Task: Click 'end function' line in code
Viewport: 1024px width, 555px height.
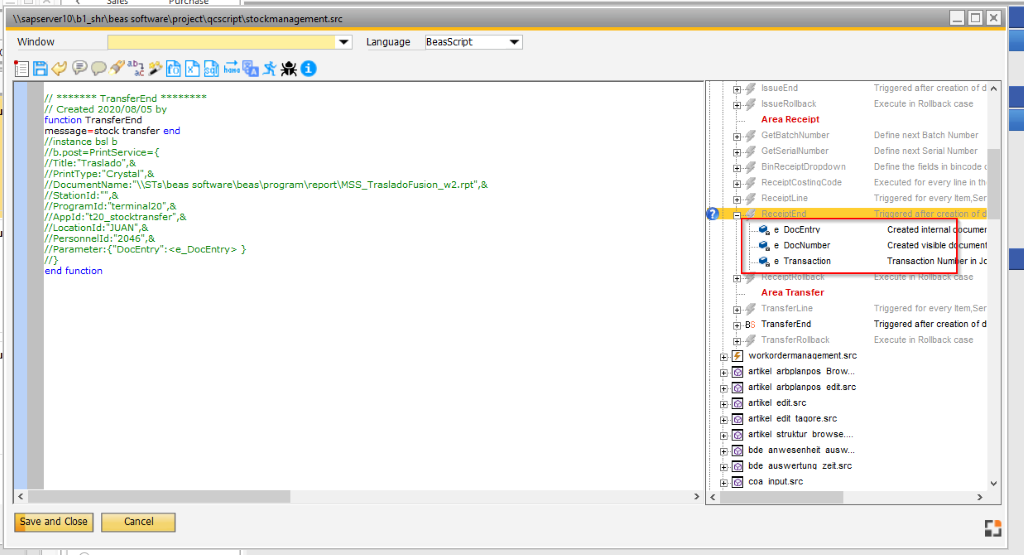Action: coord(73,270)
